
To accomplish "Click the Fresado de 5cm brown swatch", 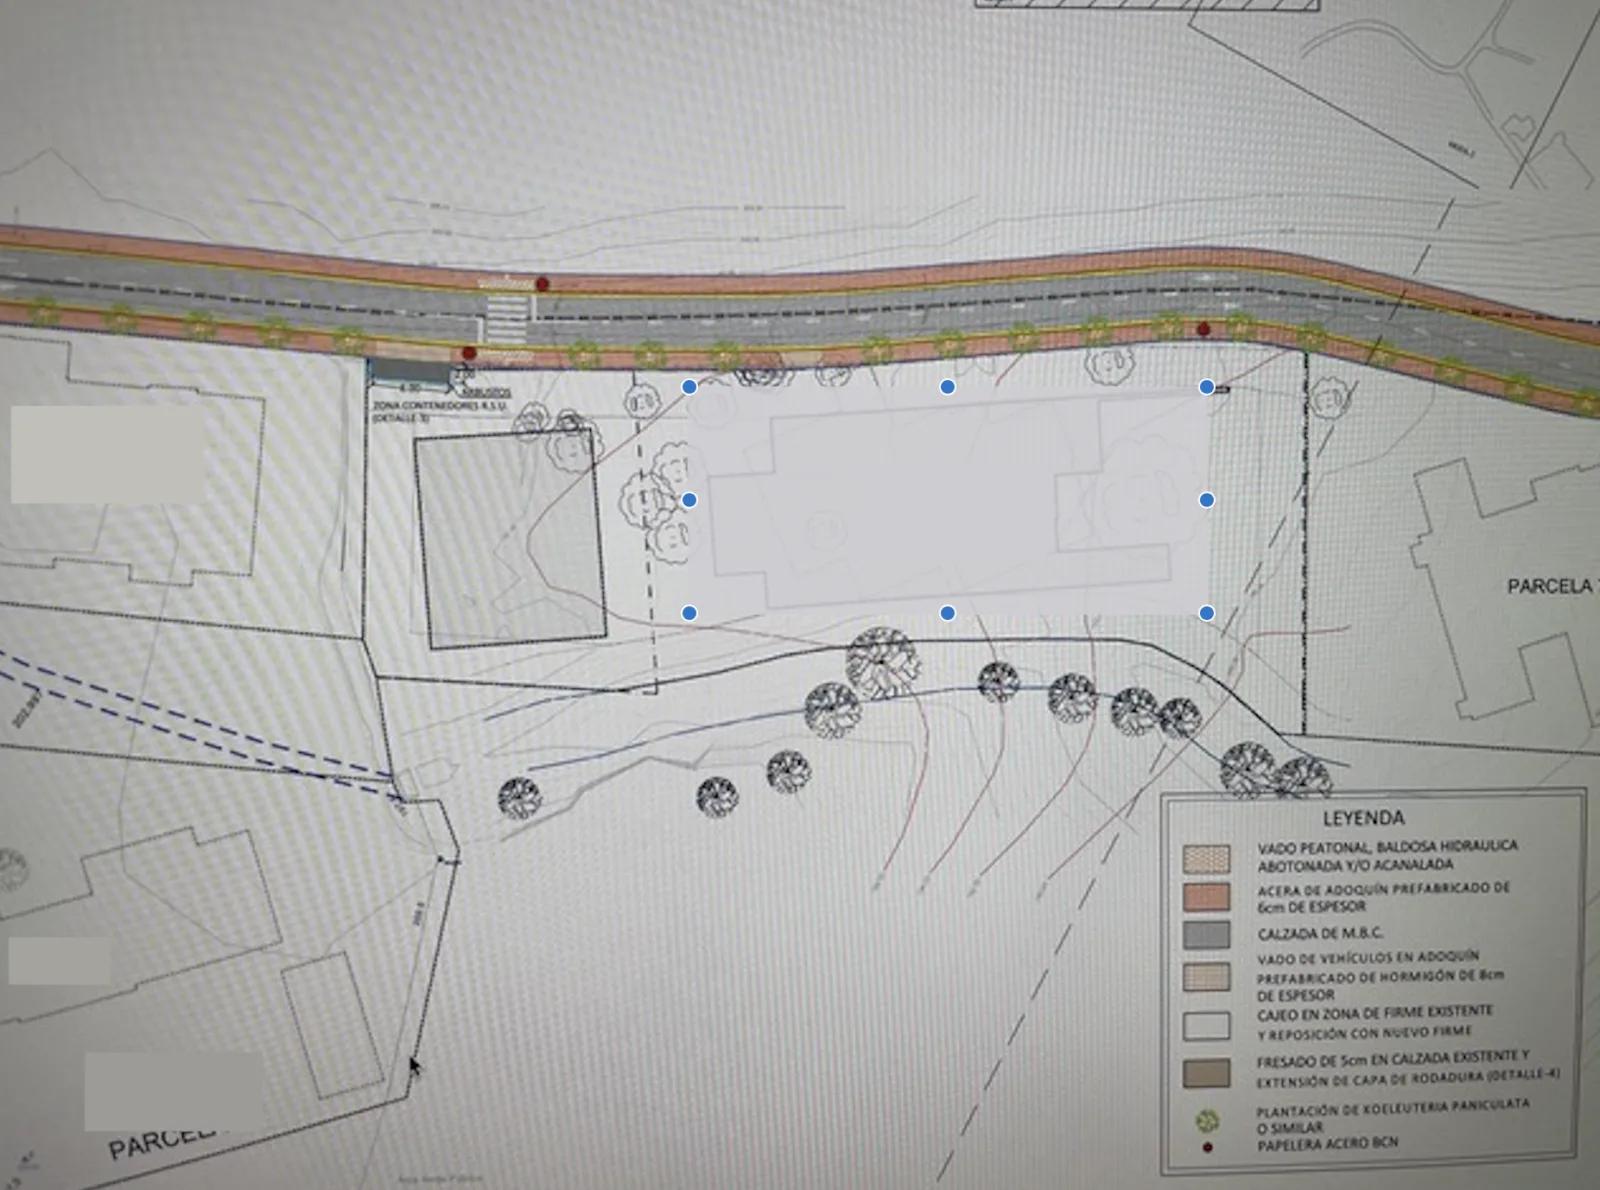I will coord(1206,1073).
